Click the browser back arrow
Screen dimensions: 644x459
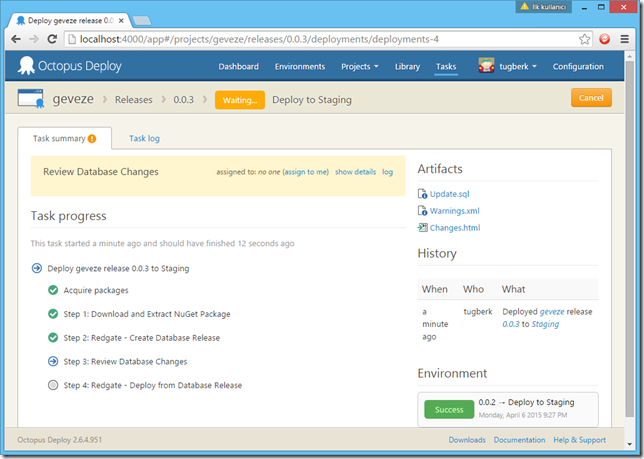(16, 39)
